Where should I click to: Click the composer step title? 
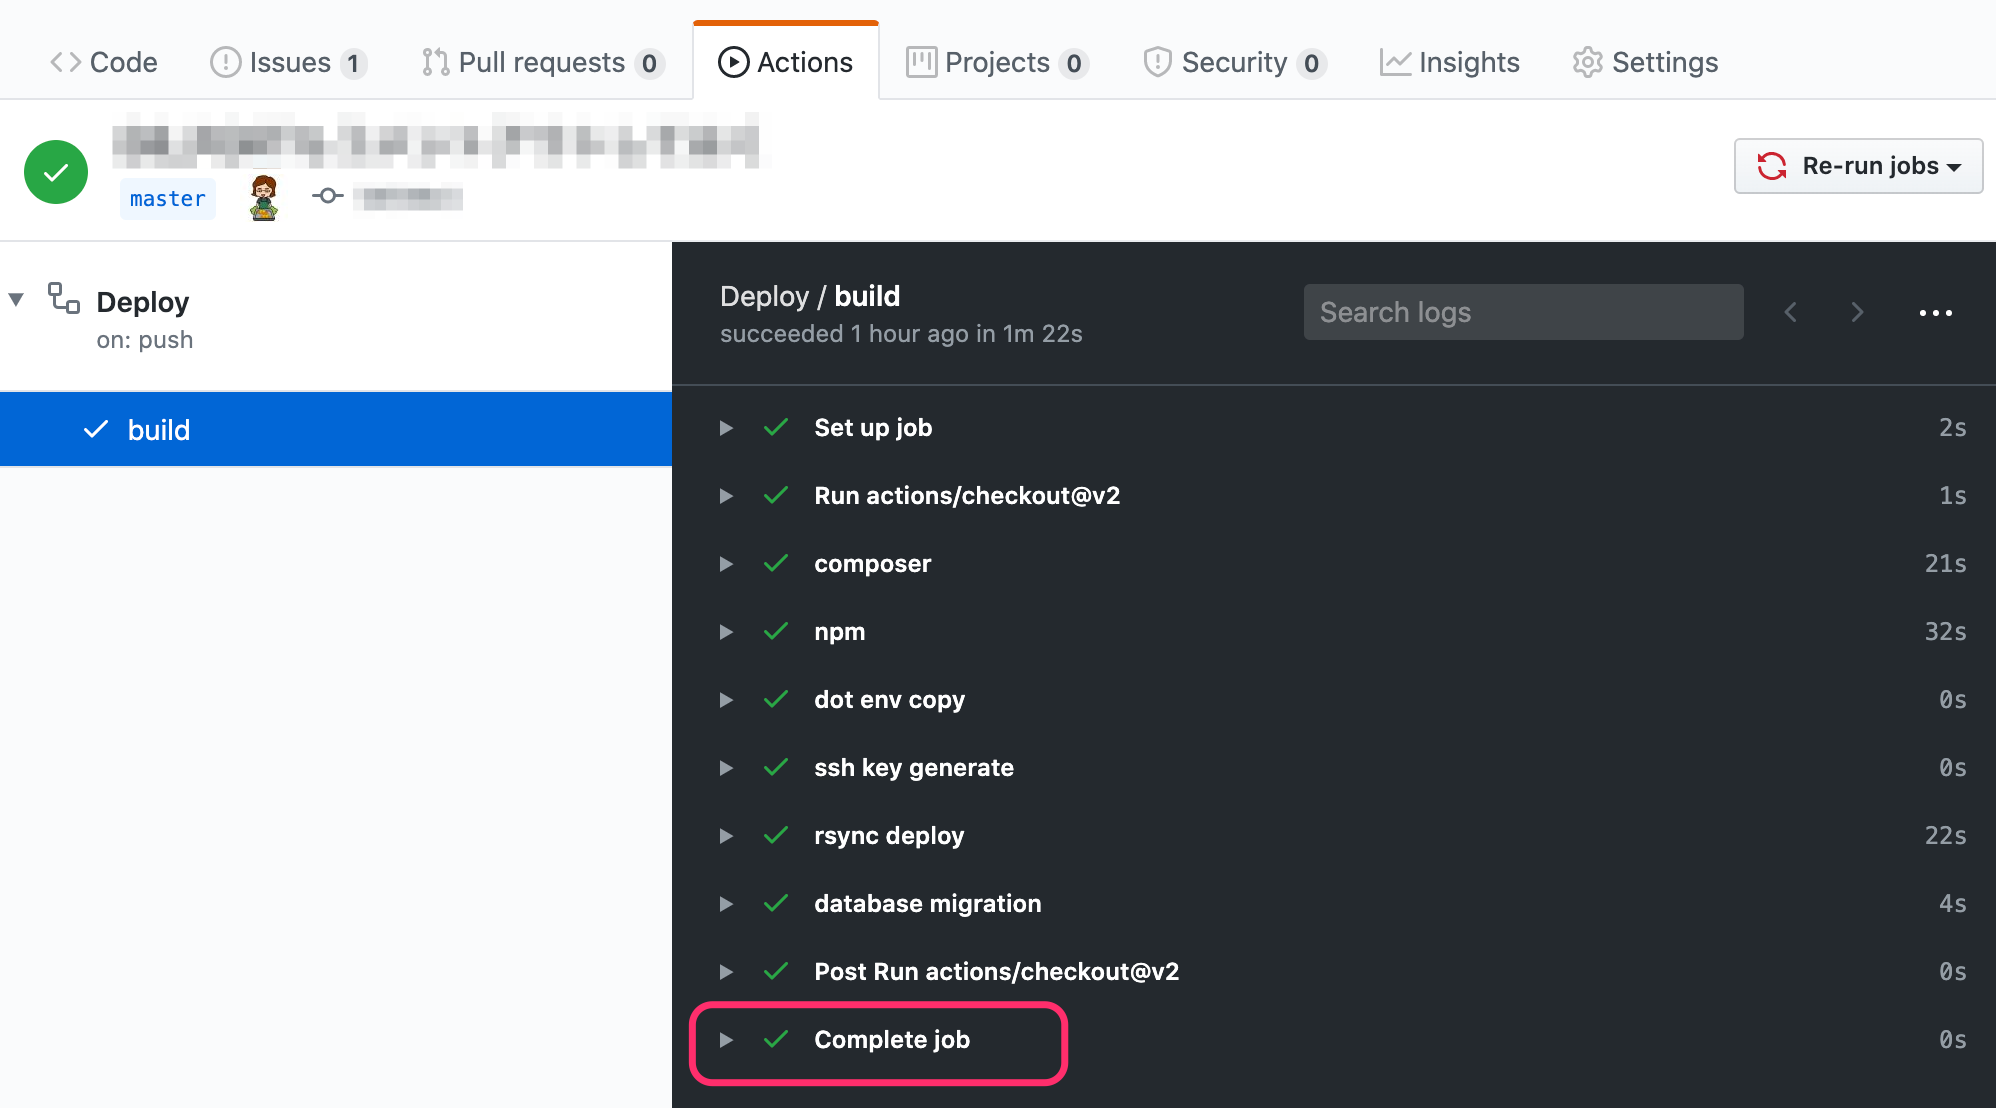(872, 564)
